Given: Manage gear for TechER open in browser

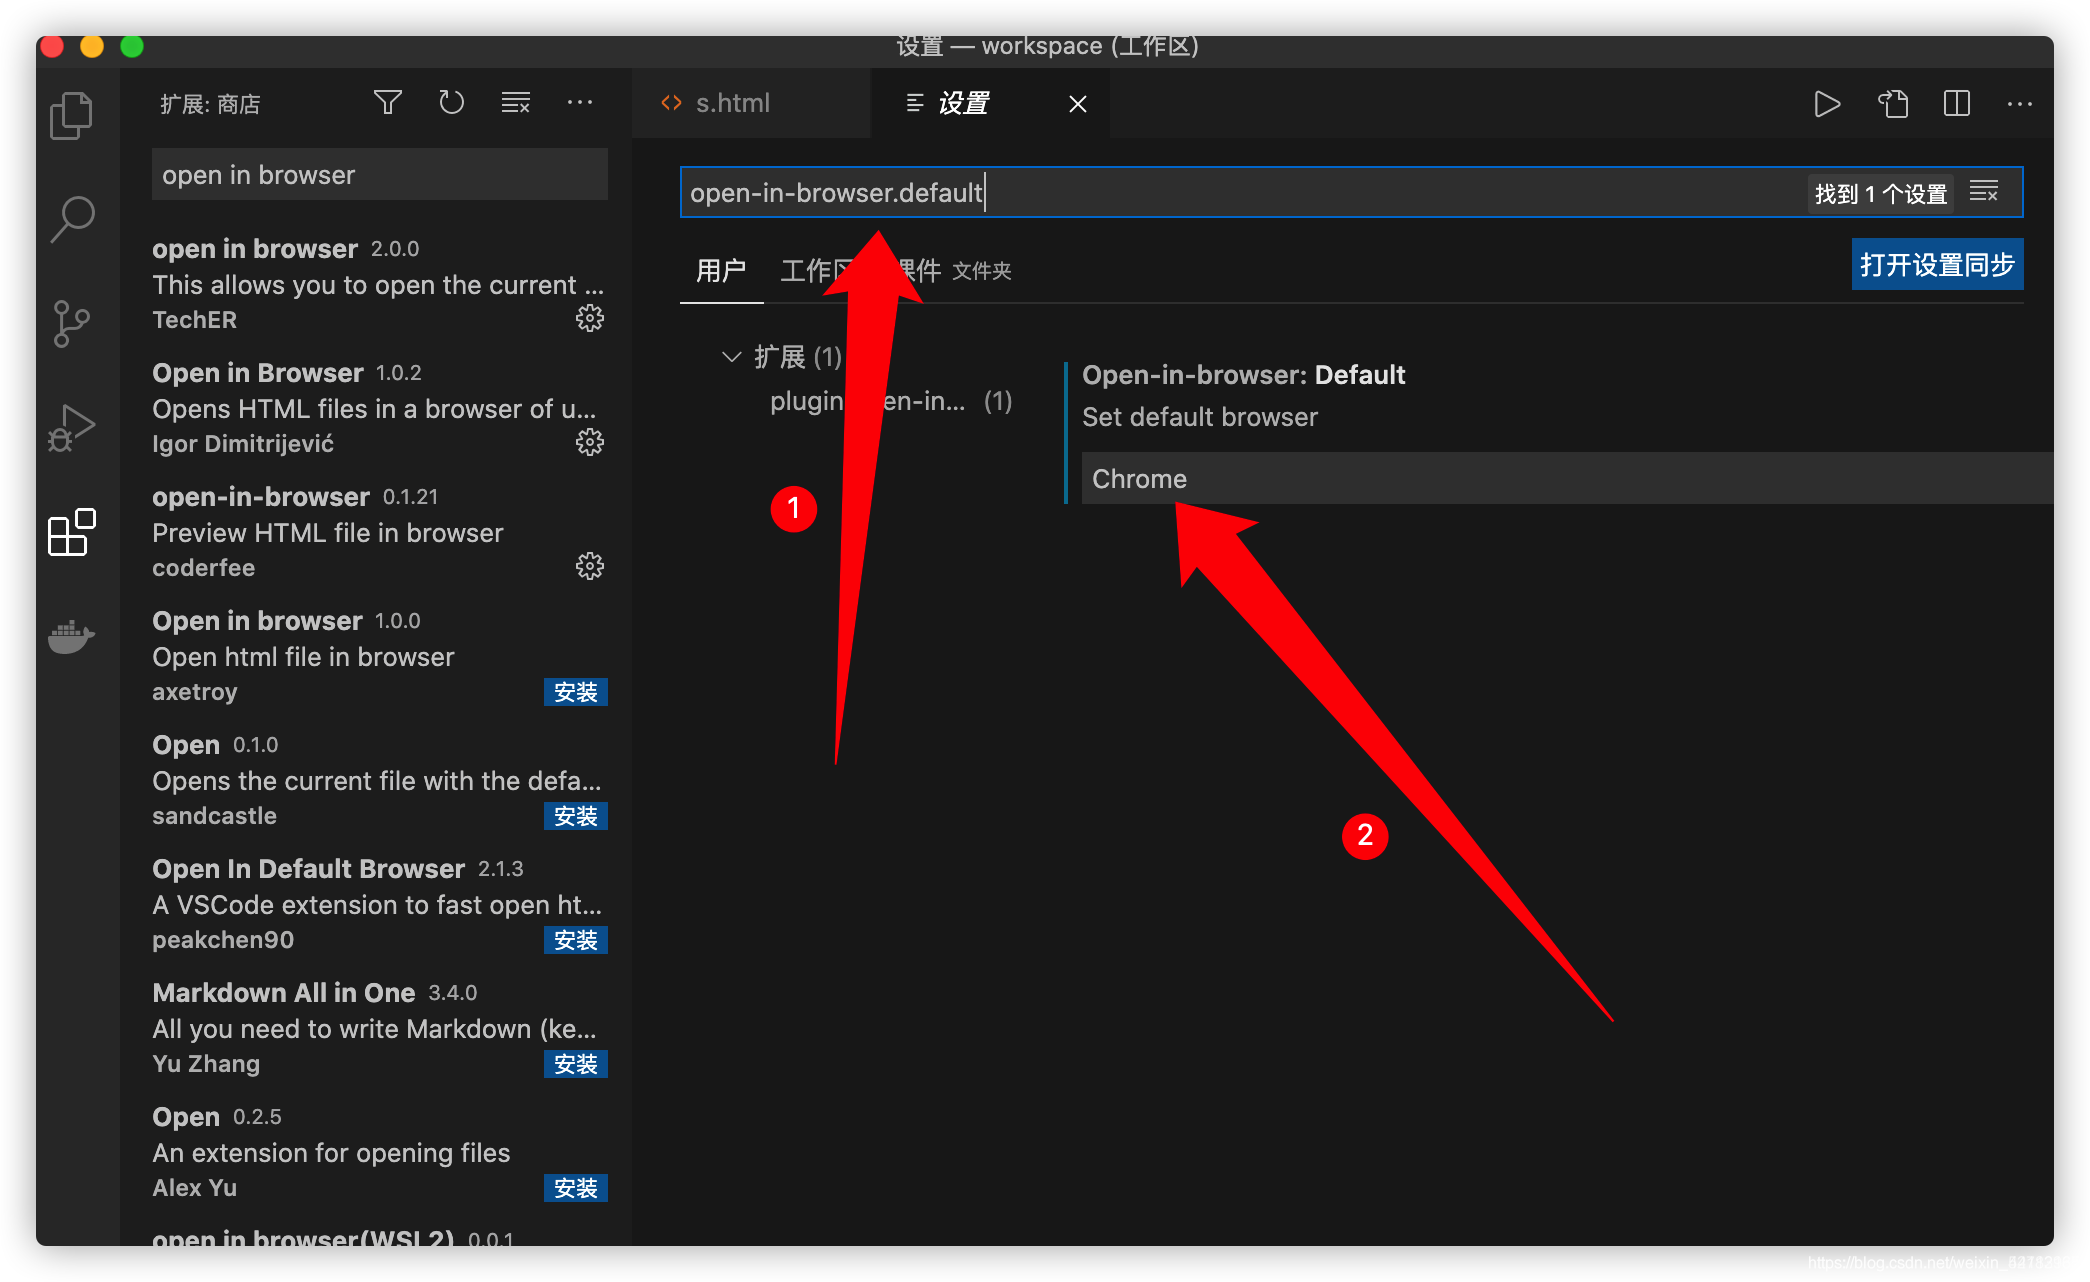Looking at the screenshot, I should (x=590, y=319).
